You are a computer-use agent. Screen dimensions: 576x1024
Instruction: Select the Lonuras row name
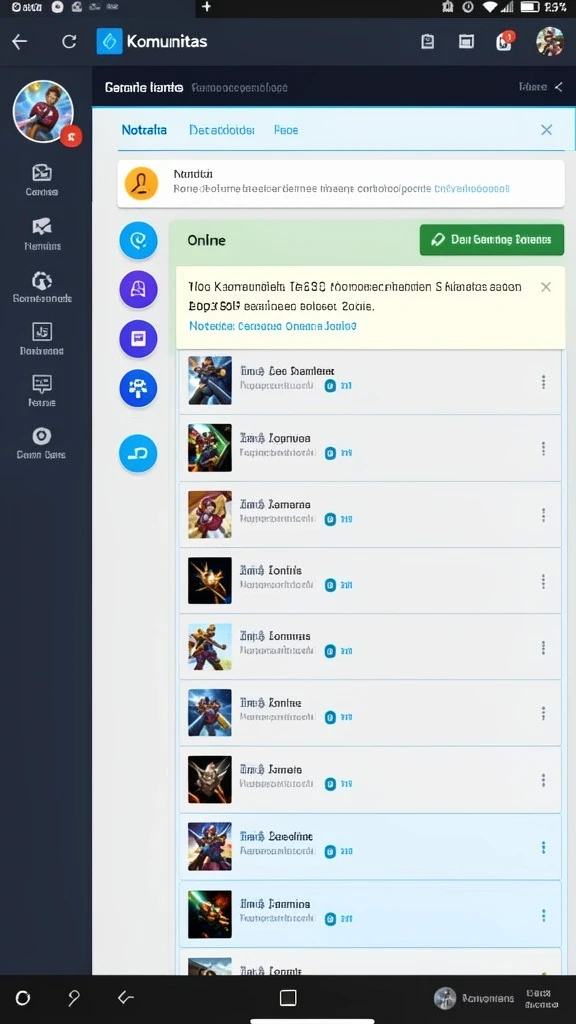click(275, 635)
